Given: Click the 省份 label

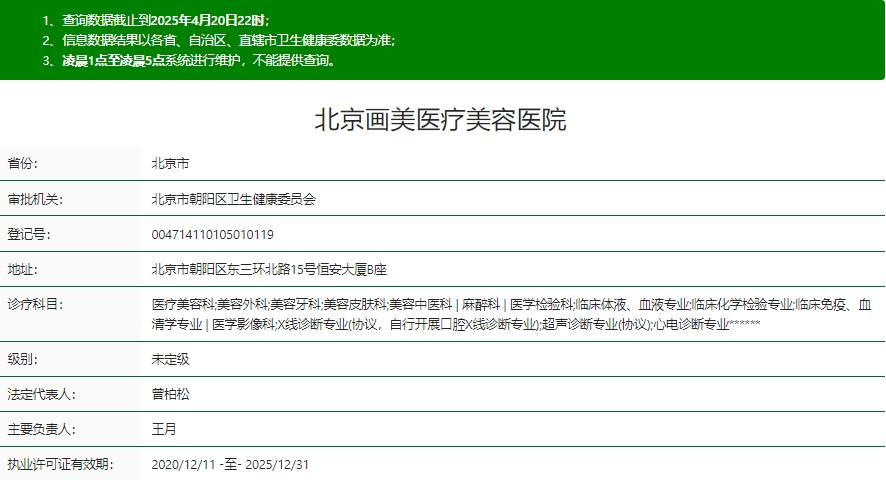Looking at the screenshot, I should coord(23,163).
